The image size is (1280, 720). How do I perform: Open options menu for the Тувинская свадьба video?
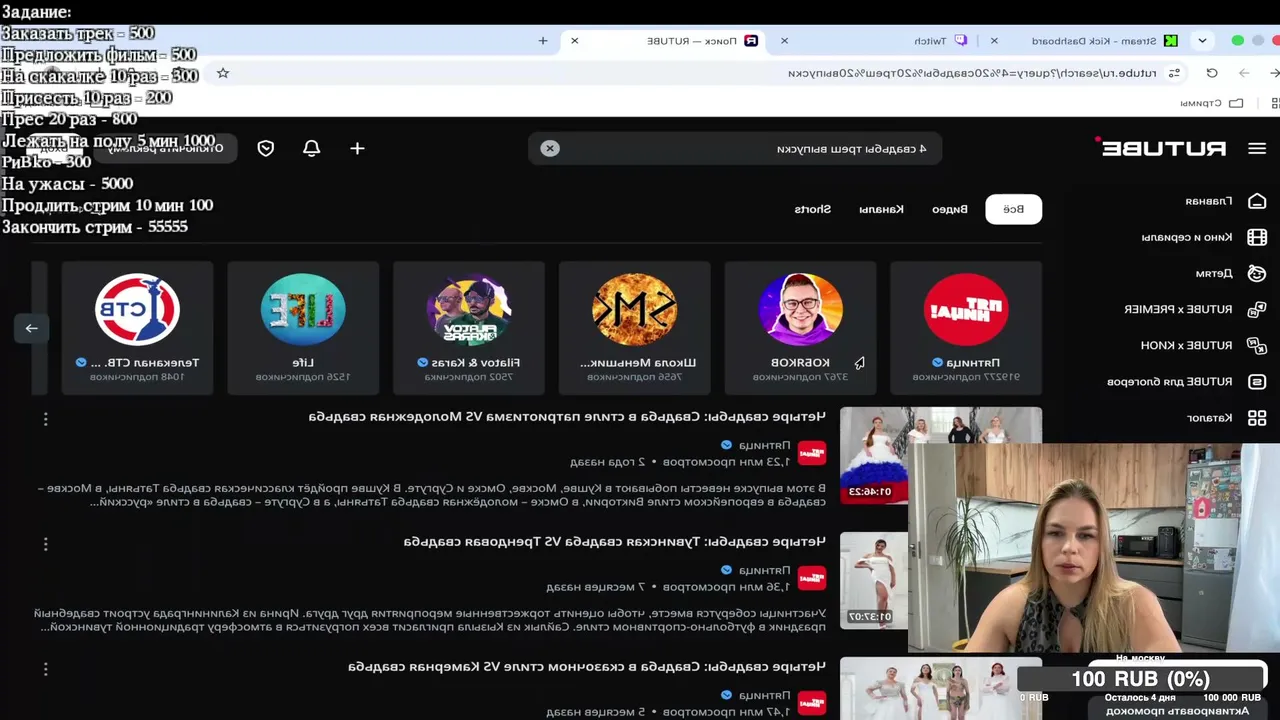[x=45, y=544]
